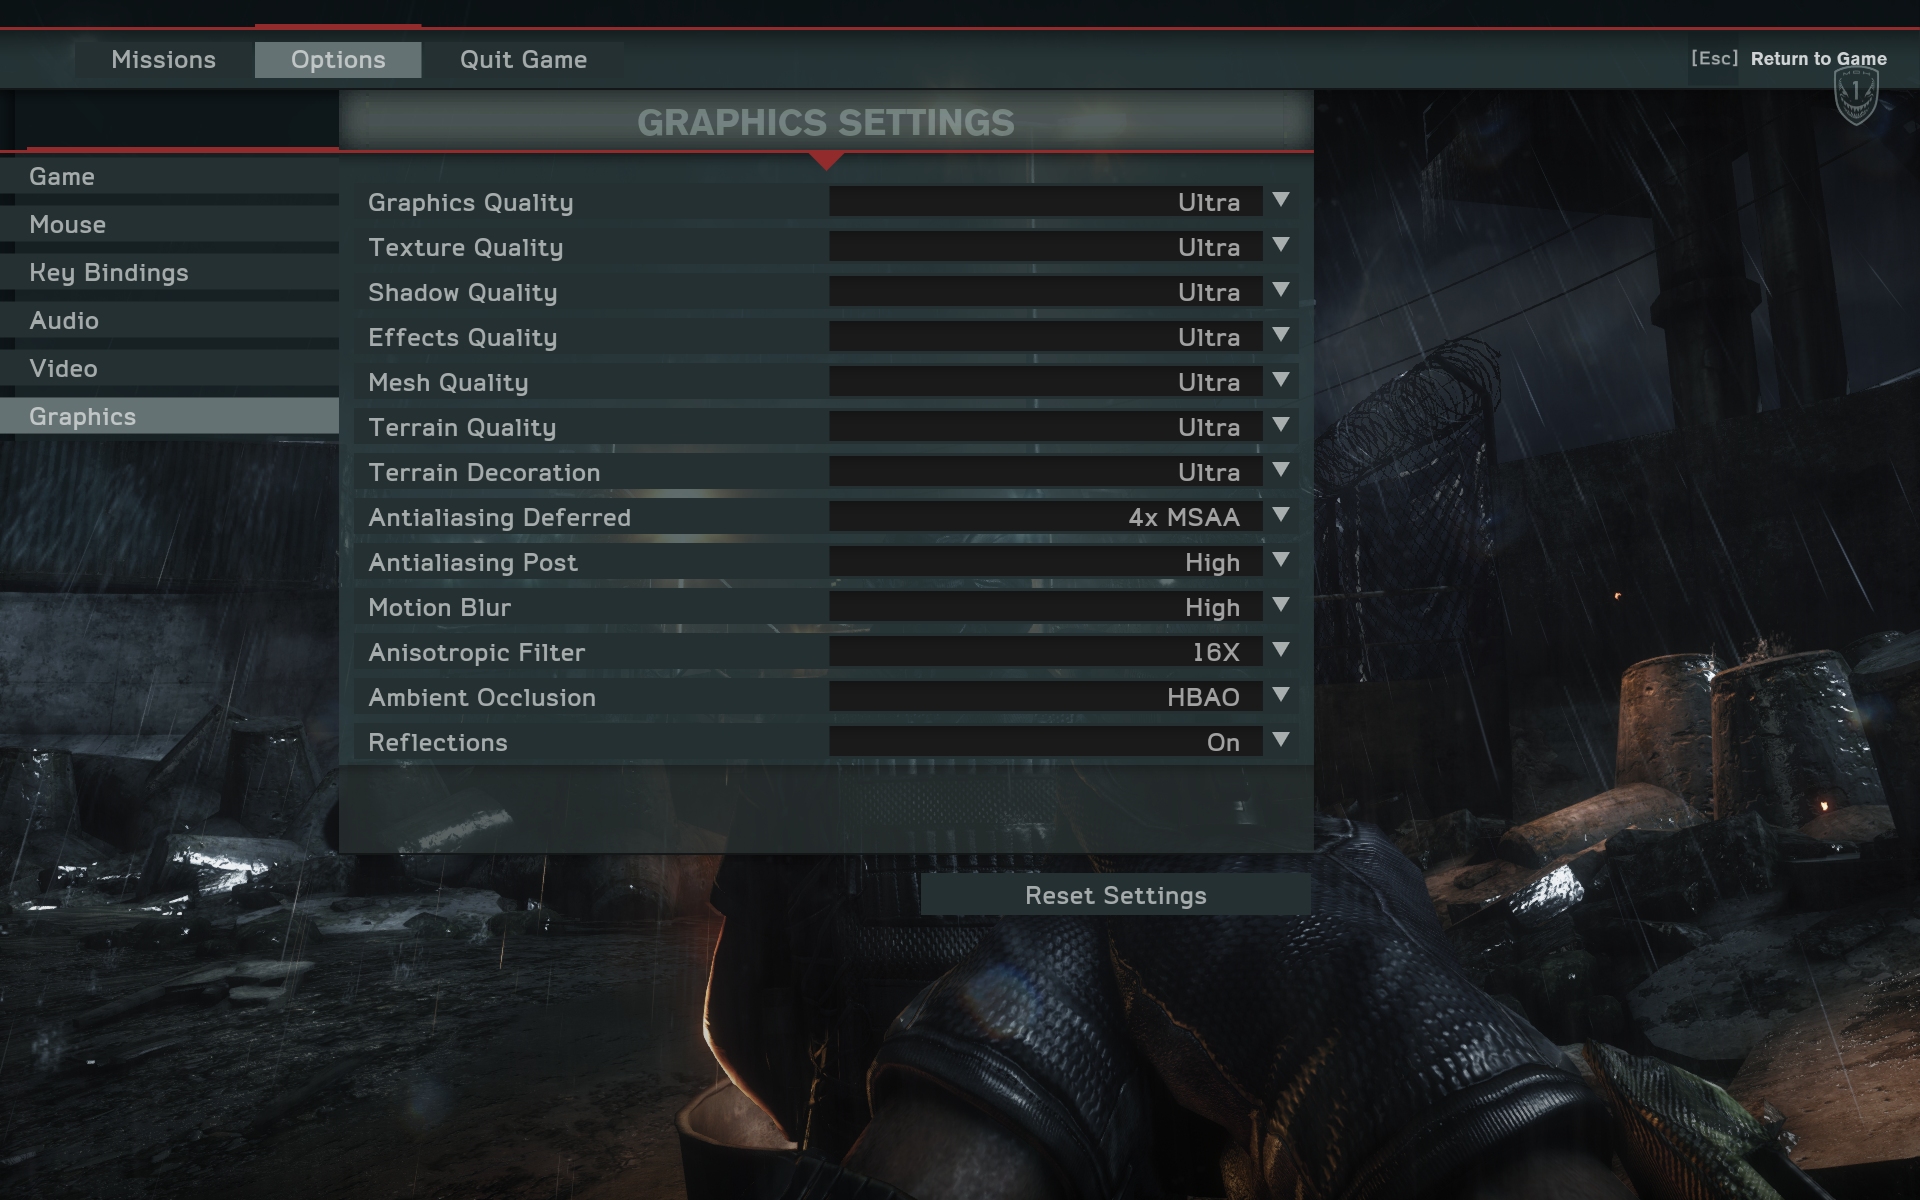
Task: Switch to the Missions tab
Action: [164, 60]
